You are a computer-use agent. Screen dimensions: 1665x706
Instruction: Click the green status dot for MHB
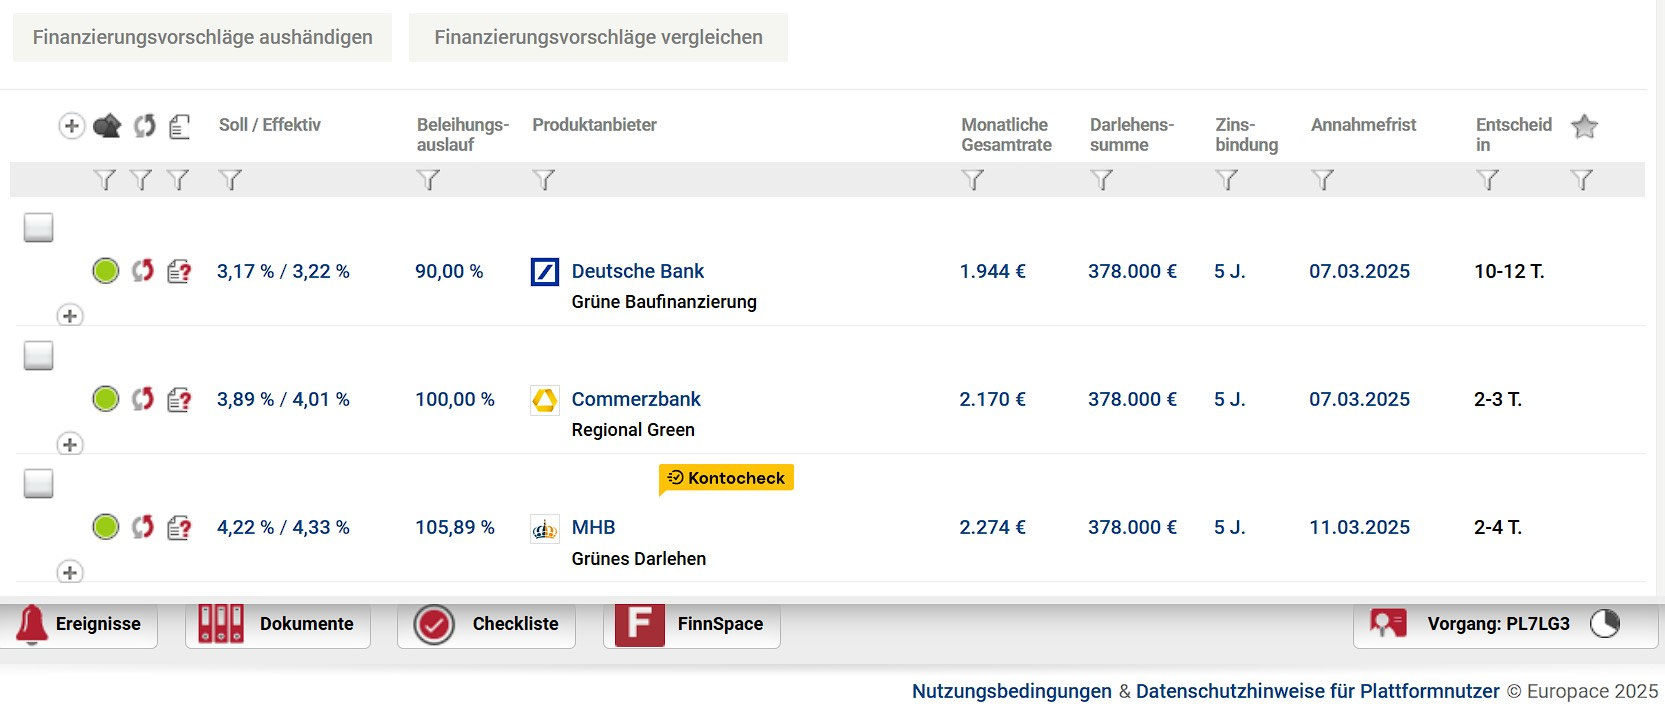105,526
